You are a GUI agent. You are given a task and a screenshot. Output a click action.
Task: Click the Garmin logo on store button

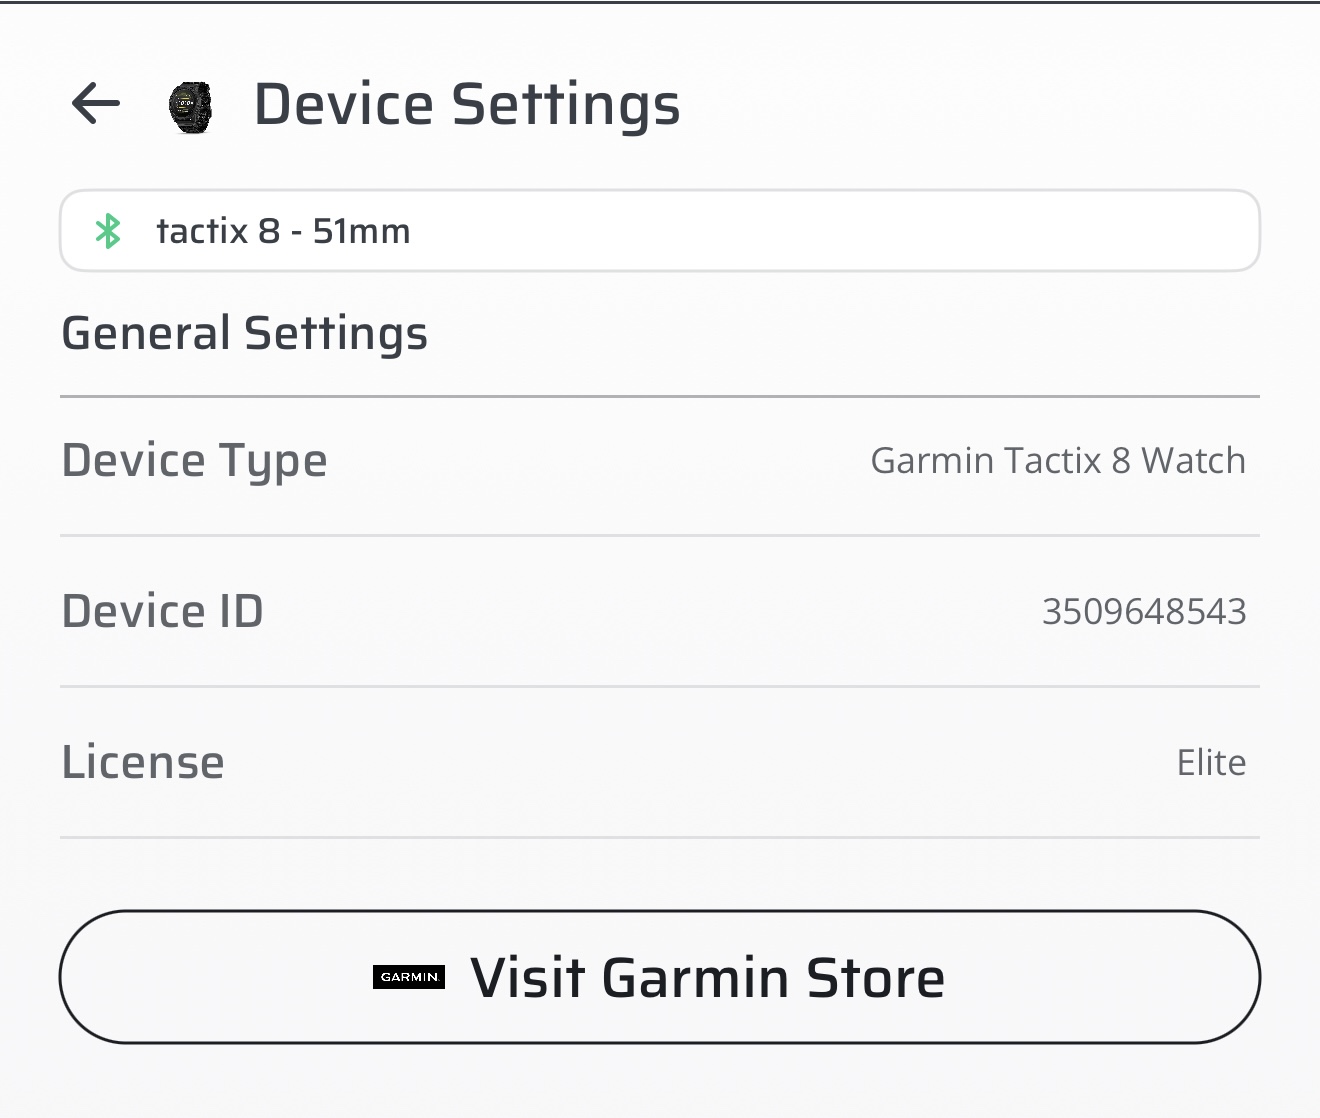pyautogui.click(x=409, y=977)
